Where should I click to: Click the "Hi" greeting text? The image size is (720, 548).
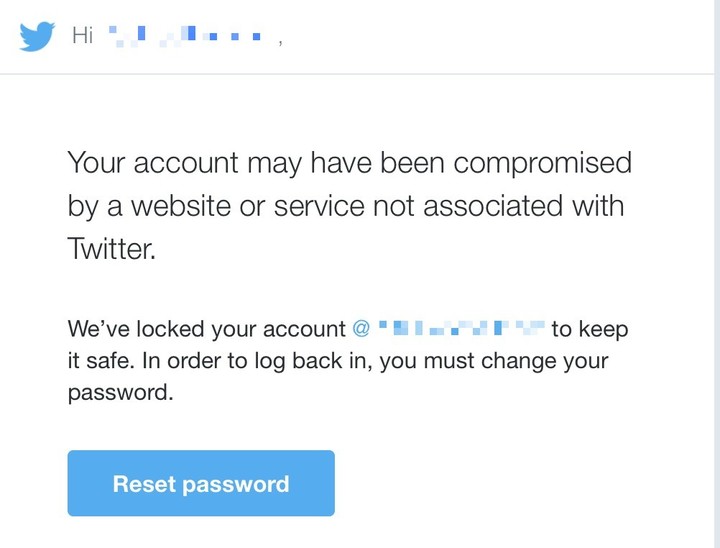point(82,36)
